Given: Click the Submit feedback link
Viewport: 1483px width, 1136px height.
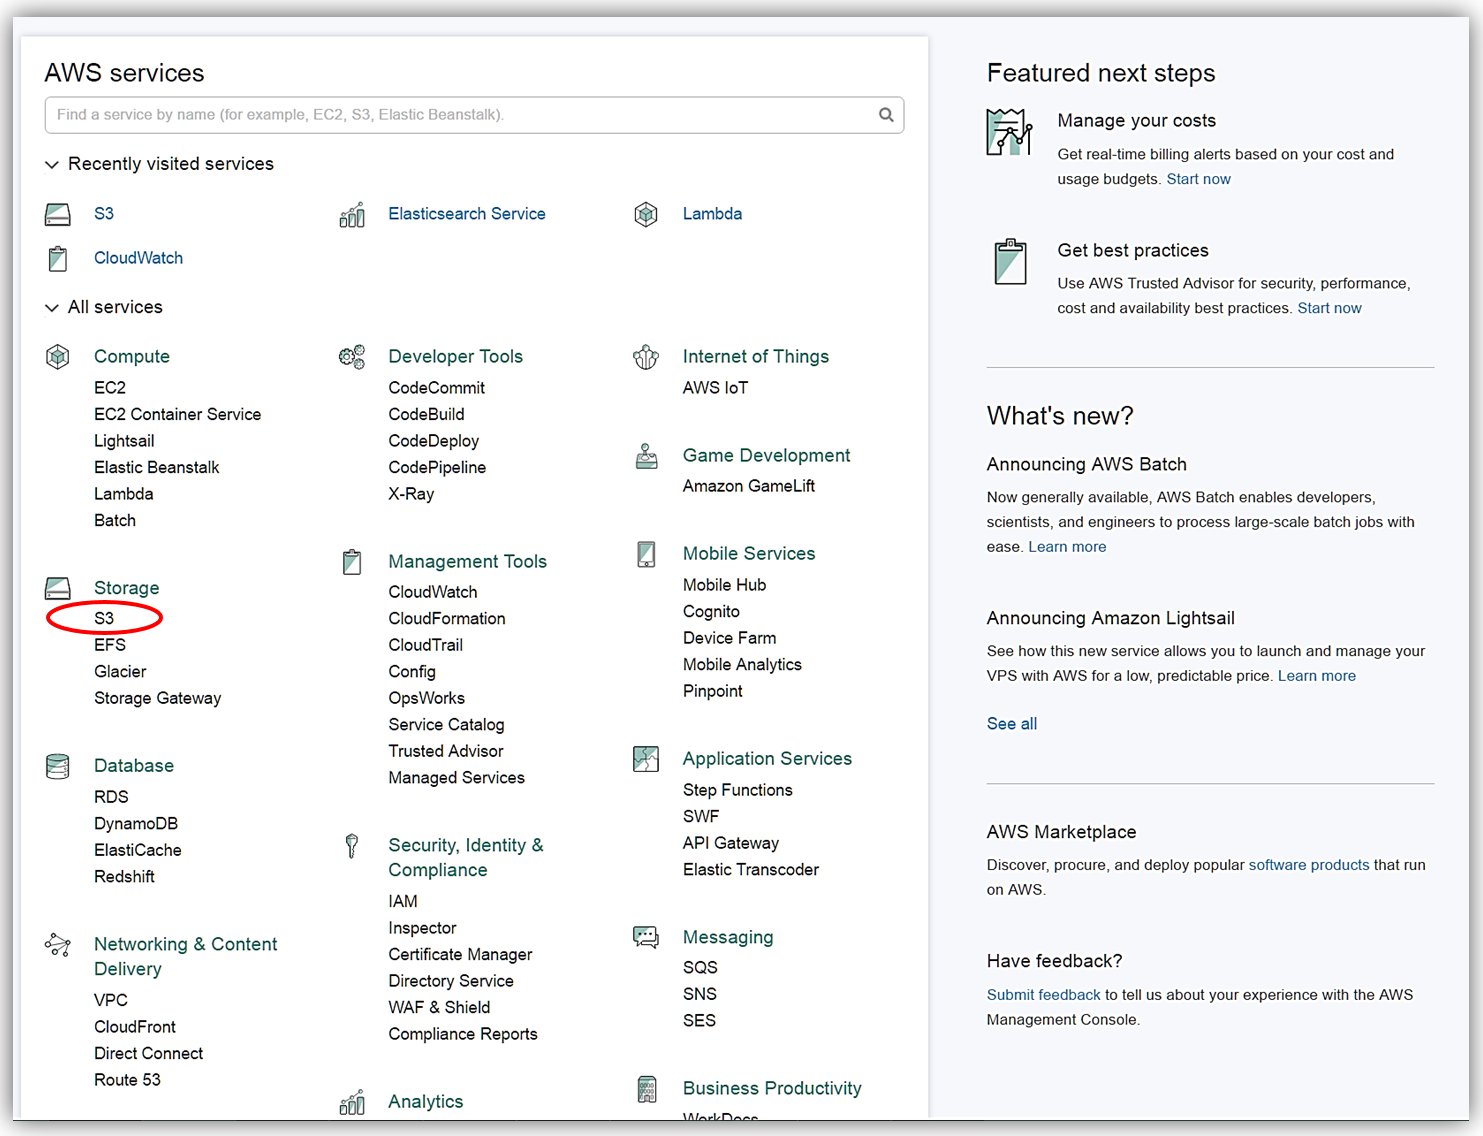Looking at the screenshot, I should (1043, 995).
